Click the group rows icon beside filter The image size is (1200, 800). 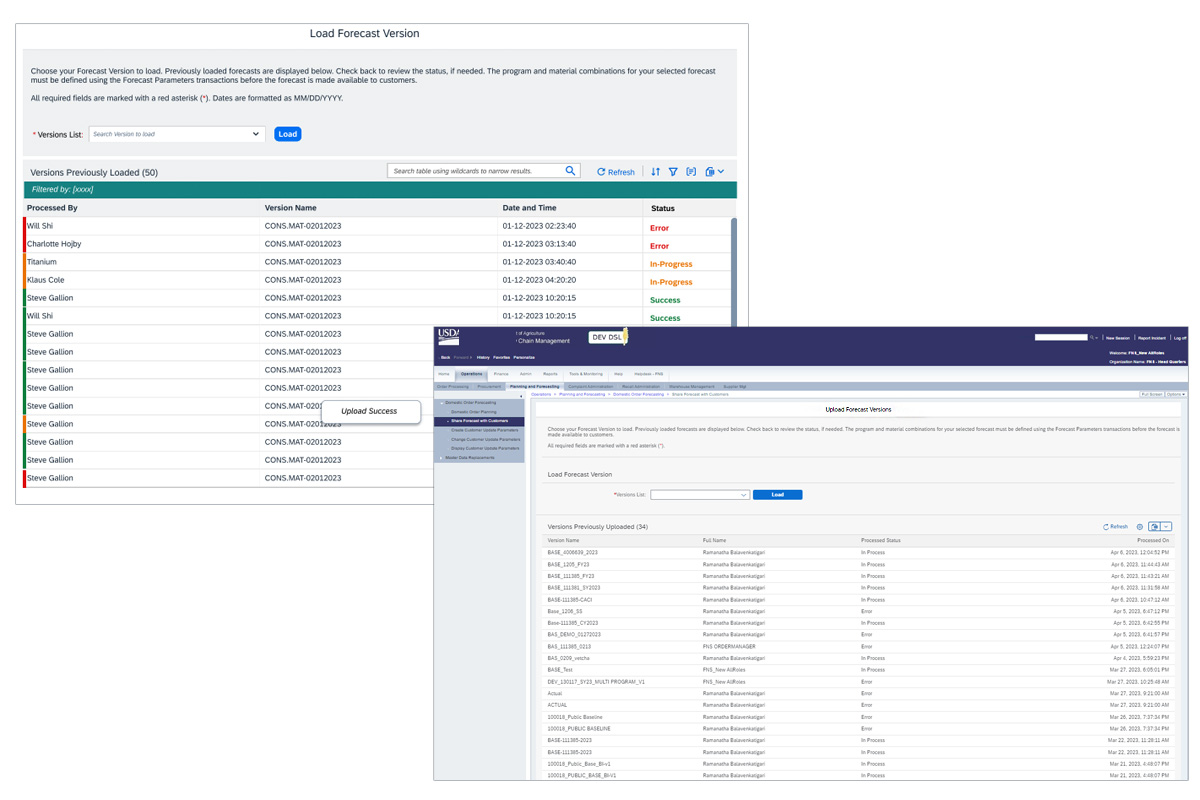coord(691,172)
